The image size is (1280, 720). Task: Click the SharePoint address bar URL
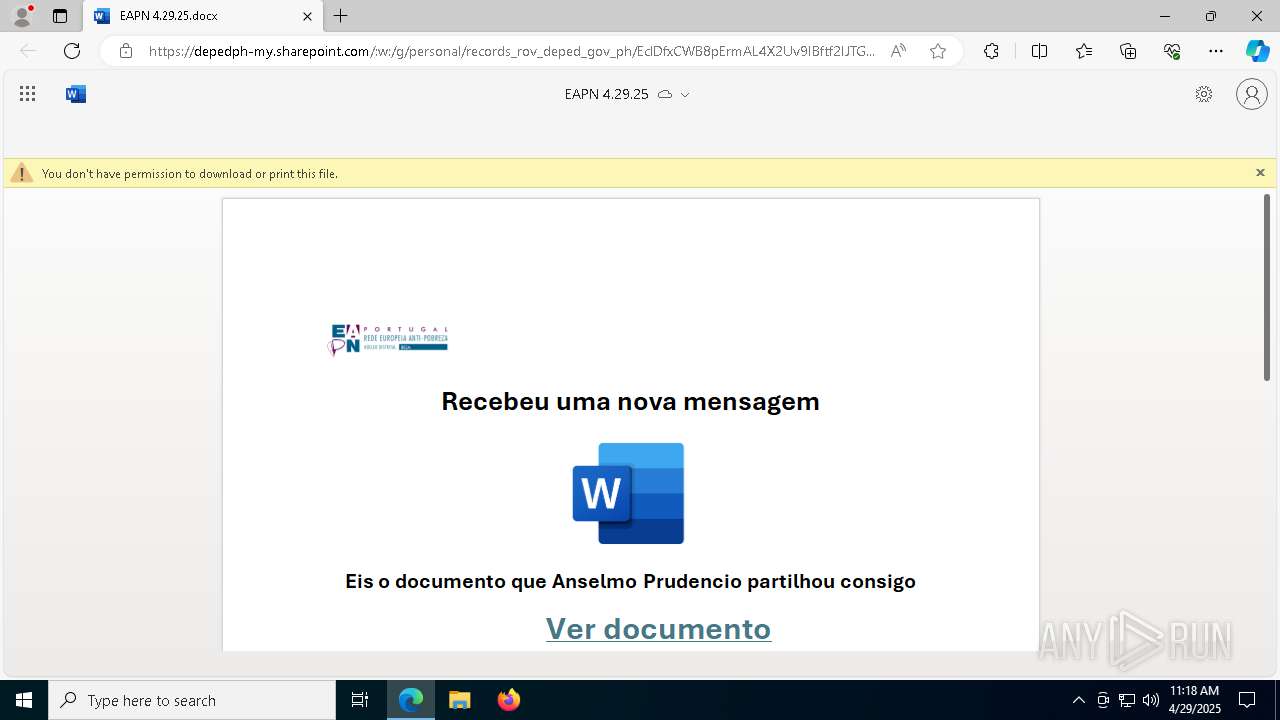click(x=511, y=51)
